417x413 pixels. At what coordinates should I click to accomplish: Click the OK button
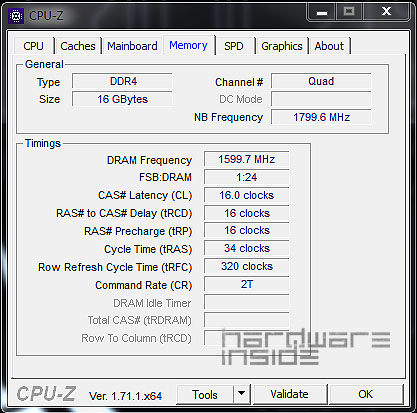[x=366, y=394]
